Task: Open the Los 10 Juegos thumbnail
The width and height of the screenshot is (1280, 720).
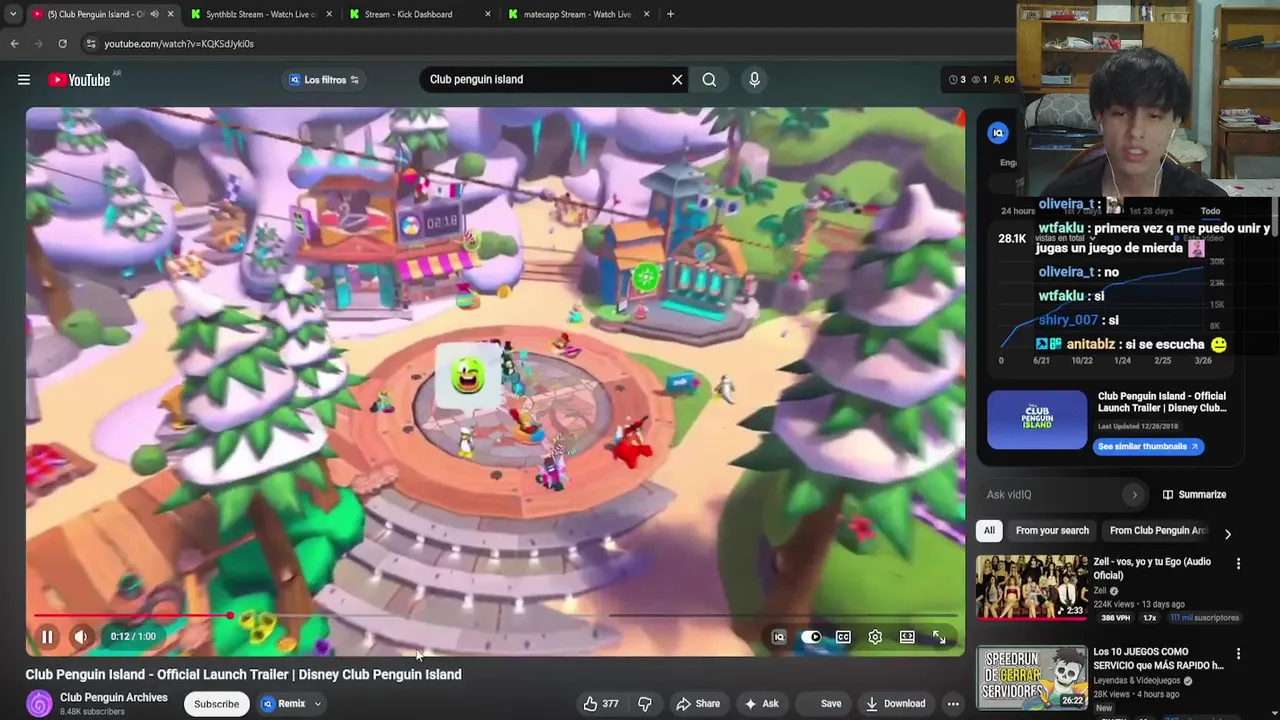Action: (1032, 678)
